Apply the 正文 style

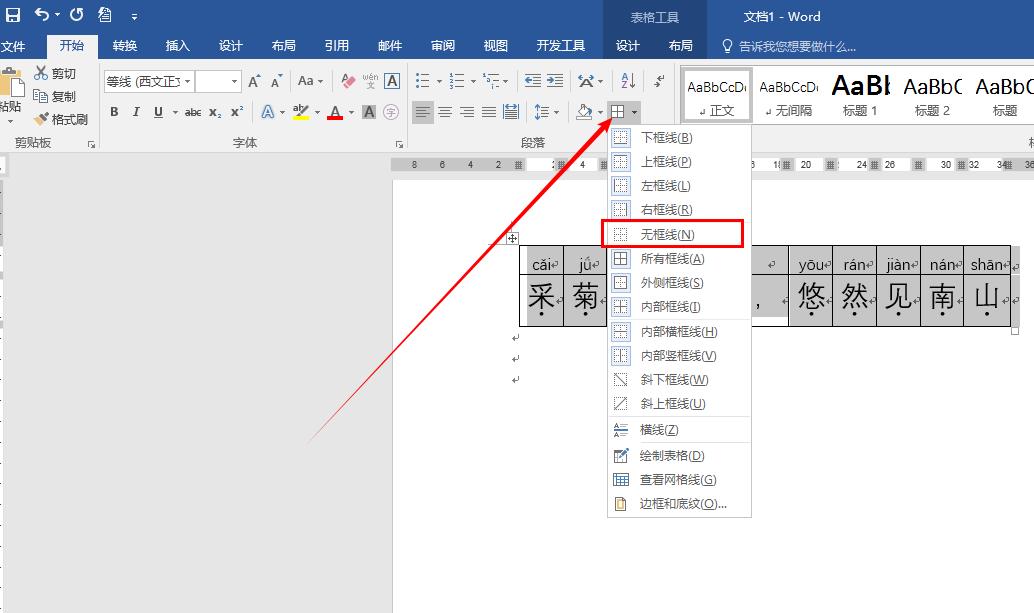716,95
